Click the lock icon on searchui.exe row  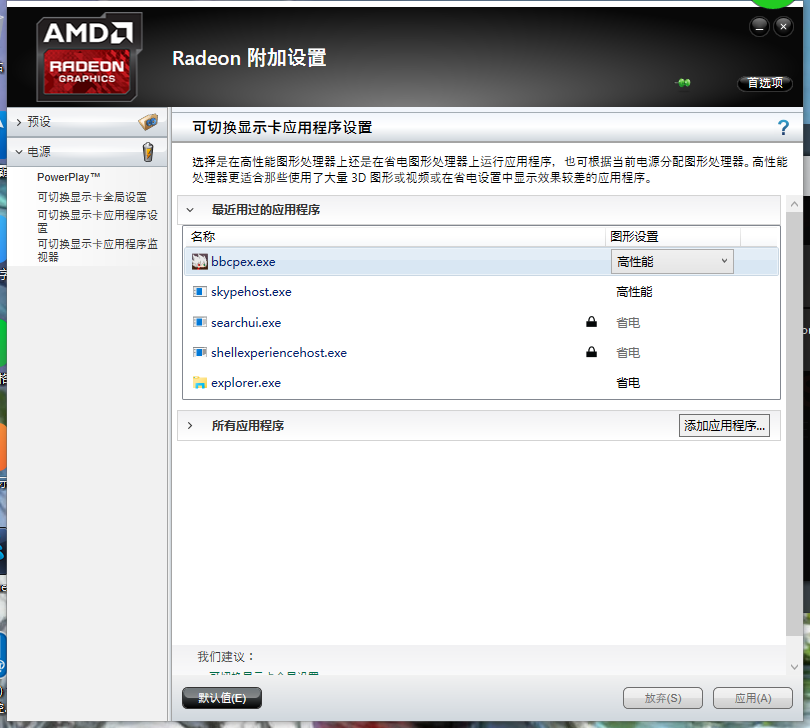(591, 322)
